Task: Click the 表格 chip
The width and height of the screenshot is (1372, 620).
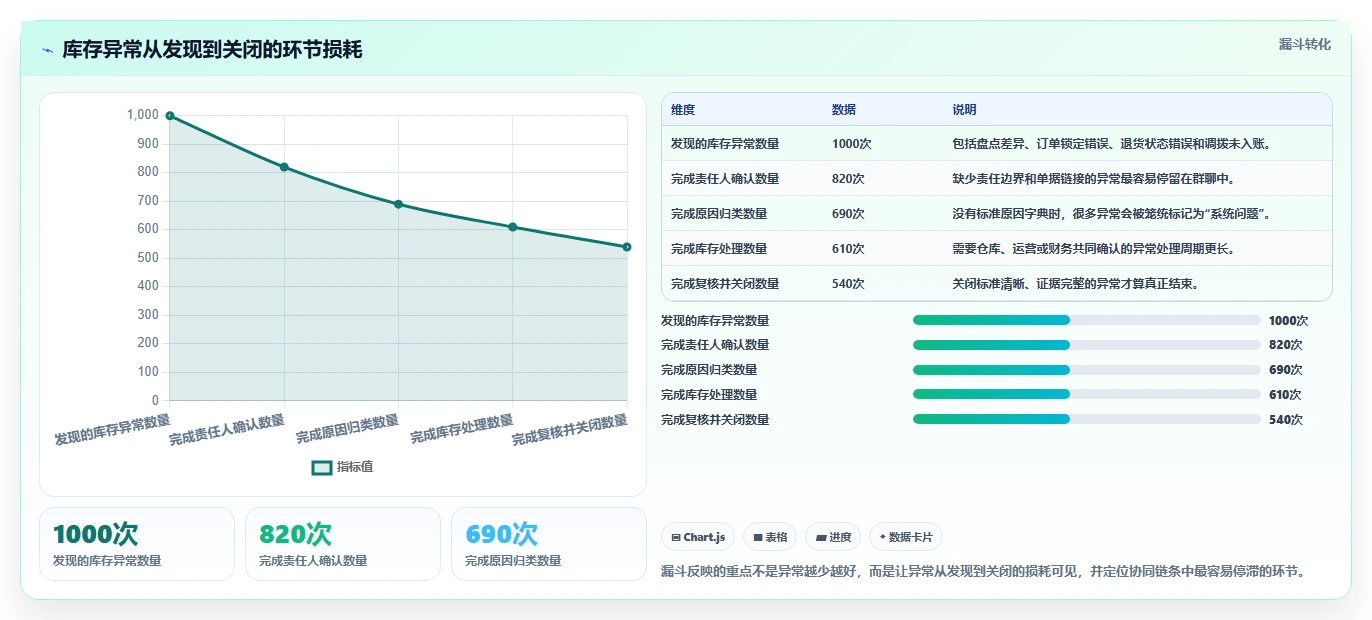Action: pos(770,537)
